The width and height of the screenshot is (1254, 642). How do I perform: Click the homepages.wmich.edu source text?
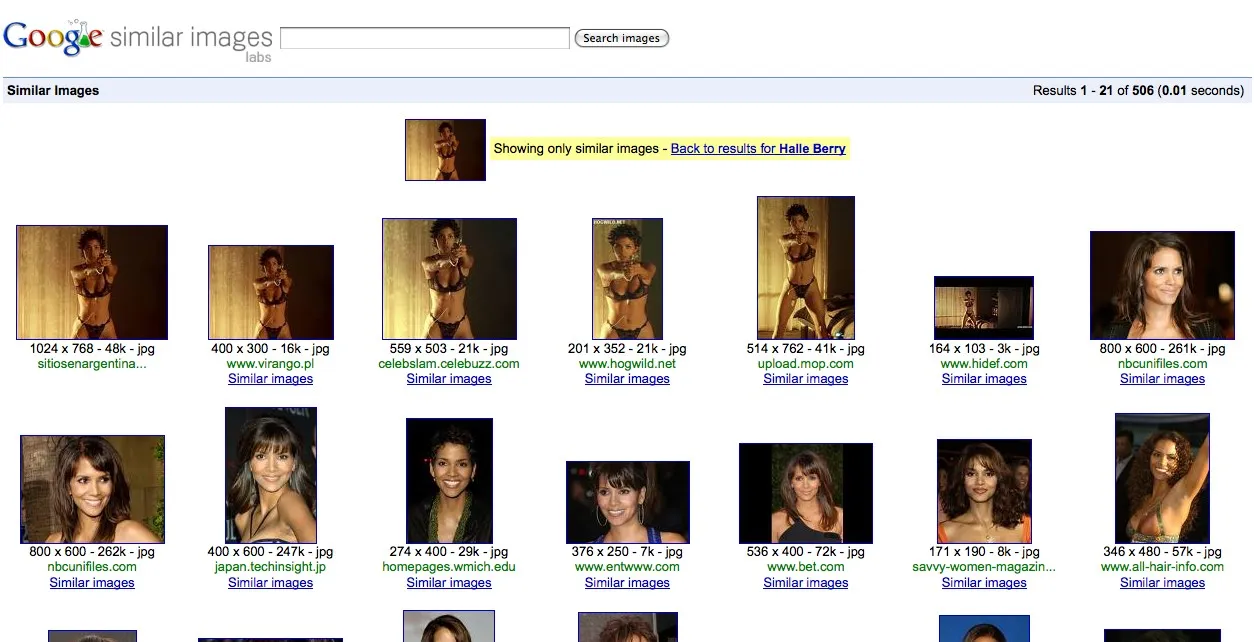[449, 567]
